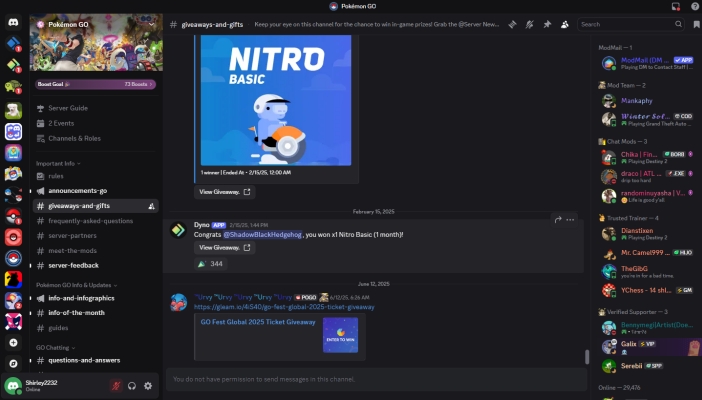Open the rules channel
This screenshot has height=400, width=702.
point(95,176)
